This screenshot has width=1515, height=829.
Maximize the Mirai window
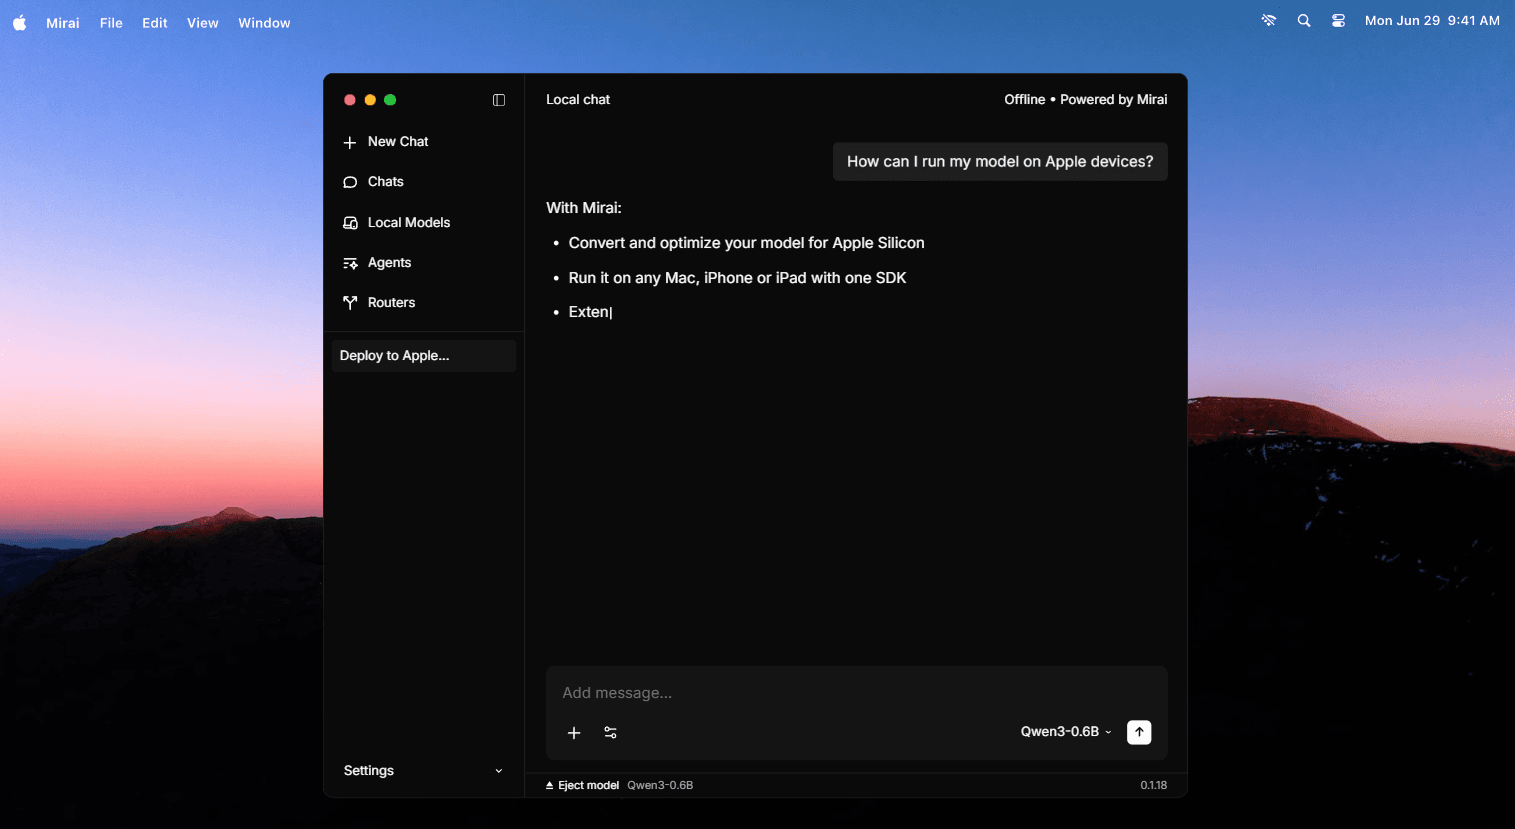(390, 100)
